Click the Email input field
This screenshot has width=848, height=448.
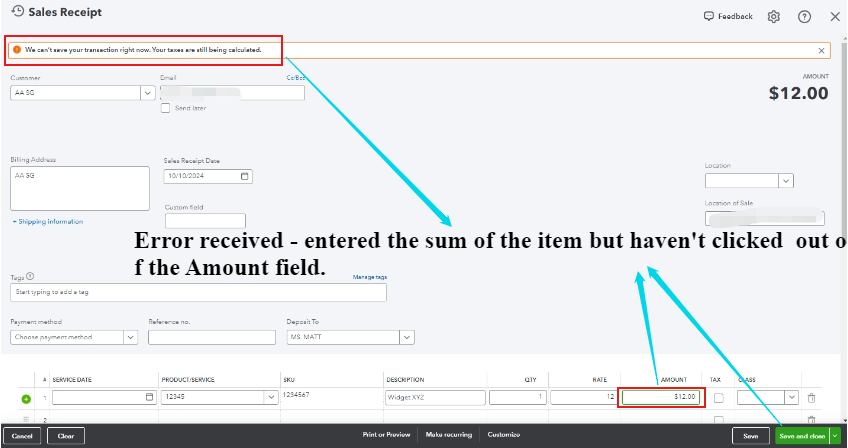coord(232,93)
